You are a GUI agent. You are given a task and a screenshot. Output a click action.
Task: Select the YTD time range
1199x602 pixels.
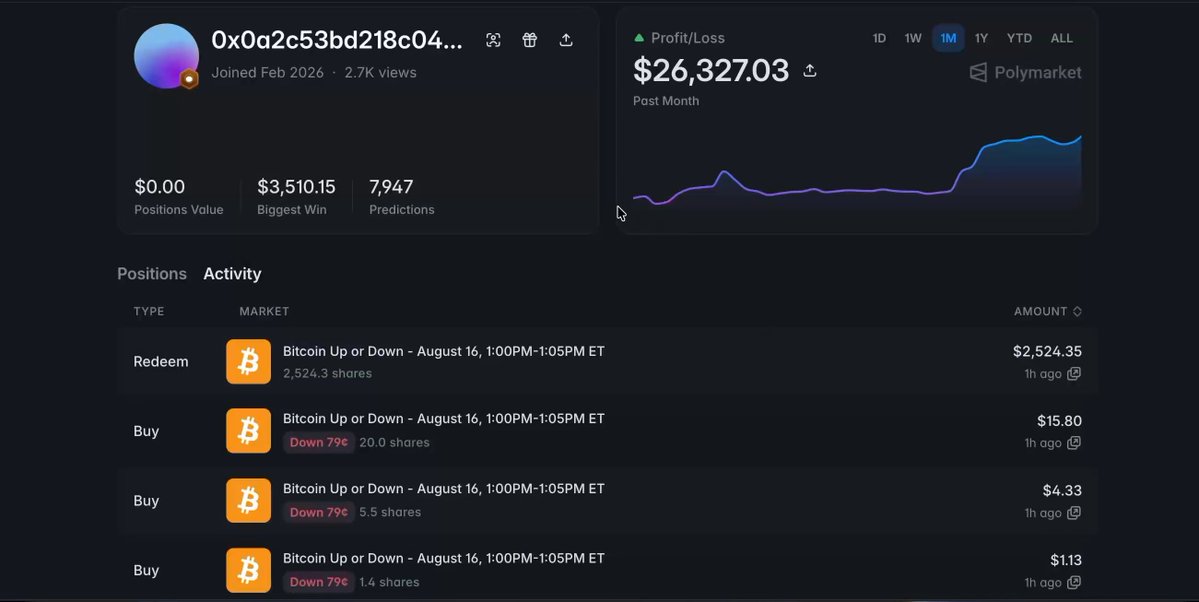click(1019, 38)
